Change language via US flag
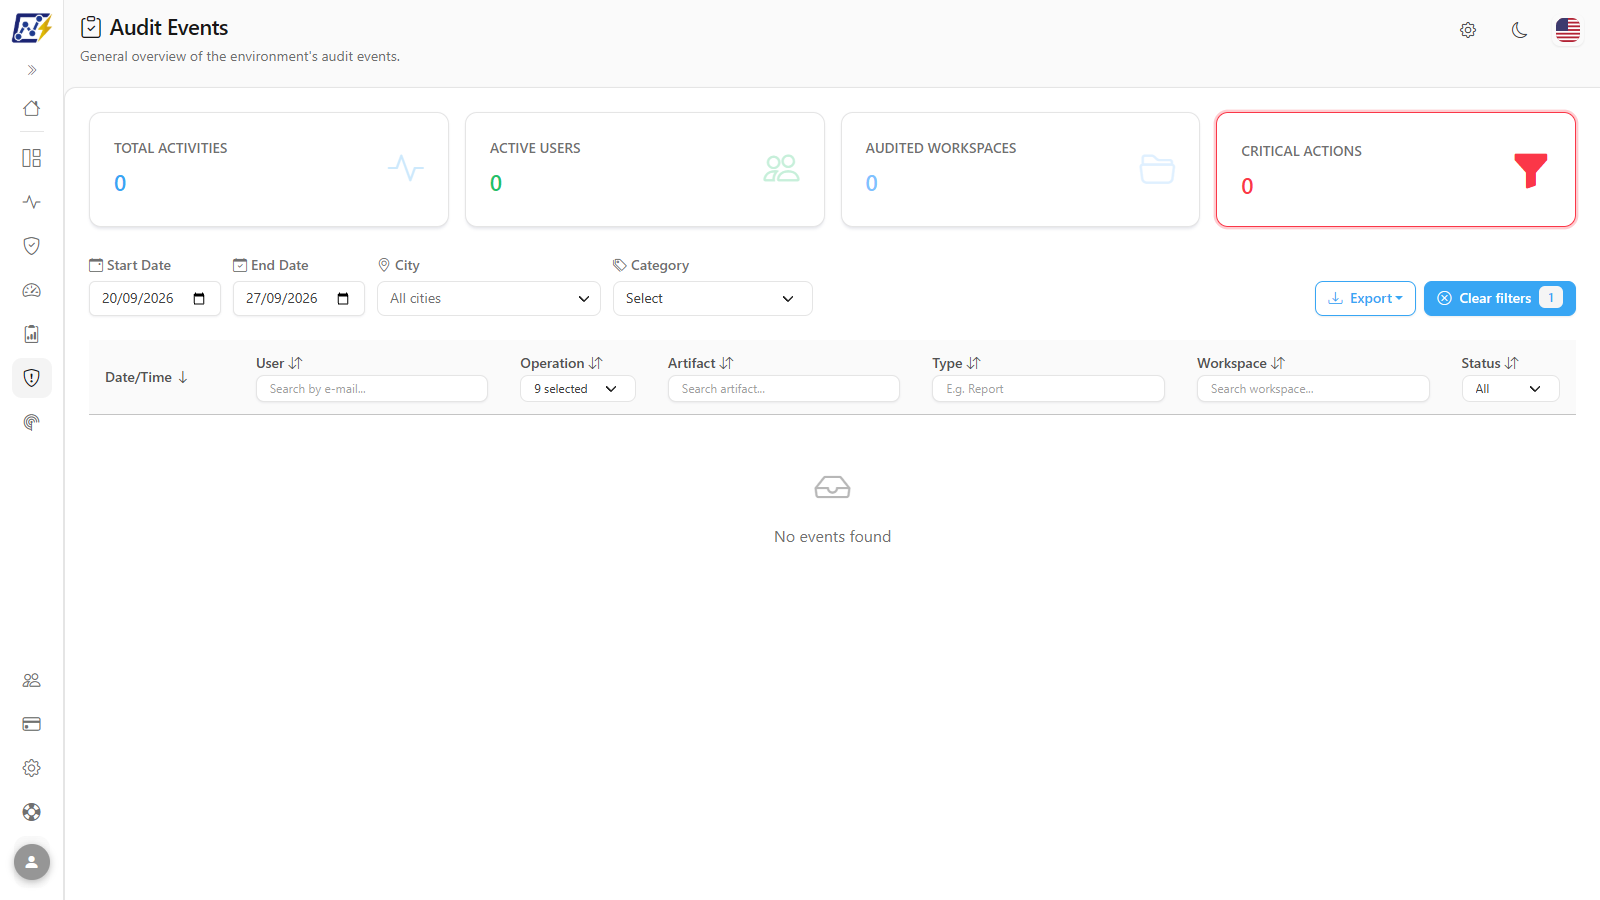This screenshot has width=1600, height=900. [x=1568, y=30]
